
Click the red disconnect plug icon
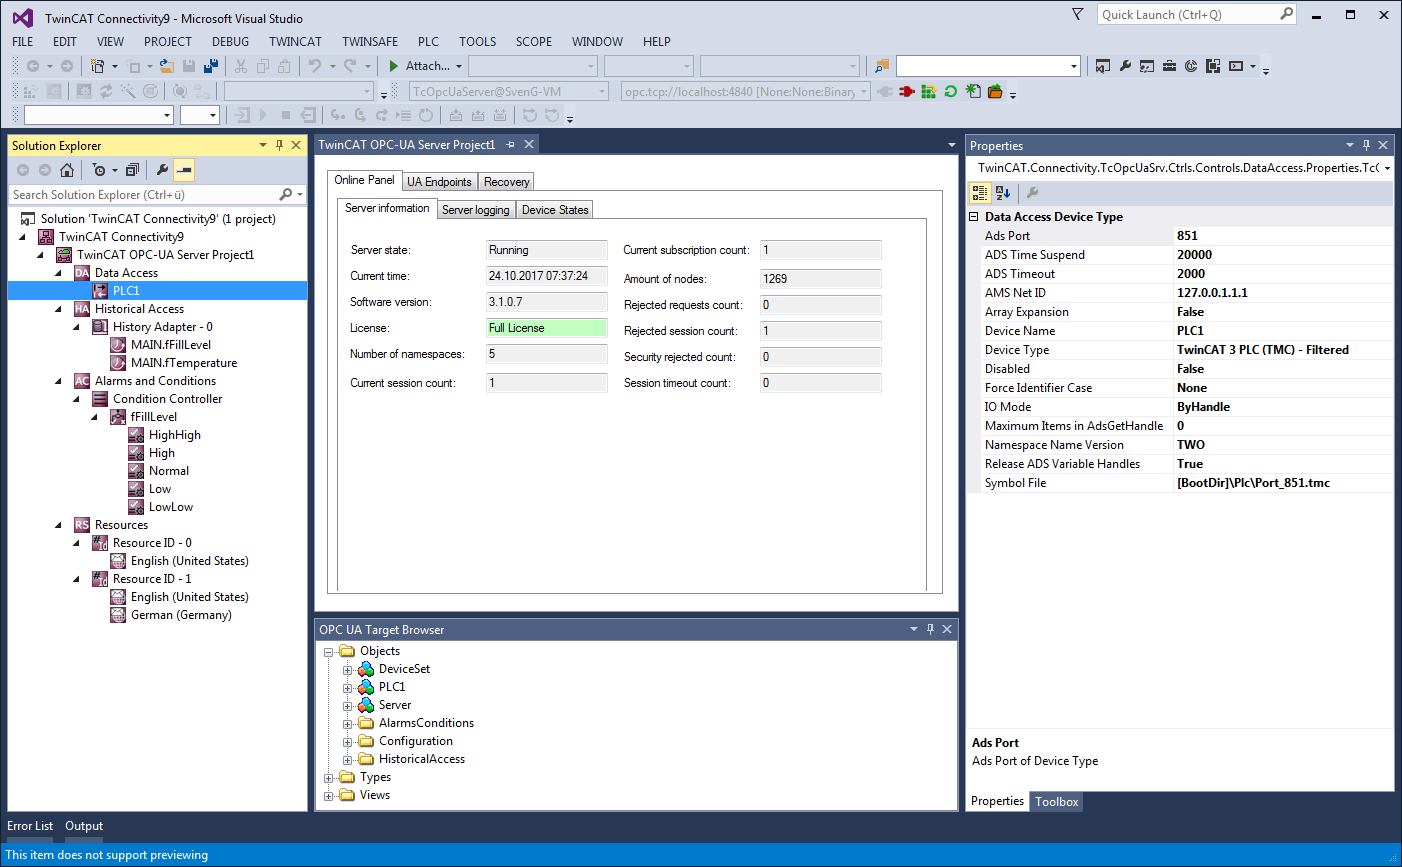[x=907, y=92]
